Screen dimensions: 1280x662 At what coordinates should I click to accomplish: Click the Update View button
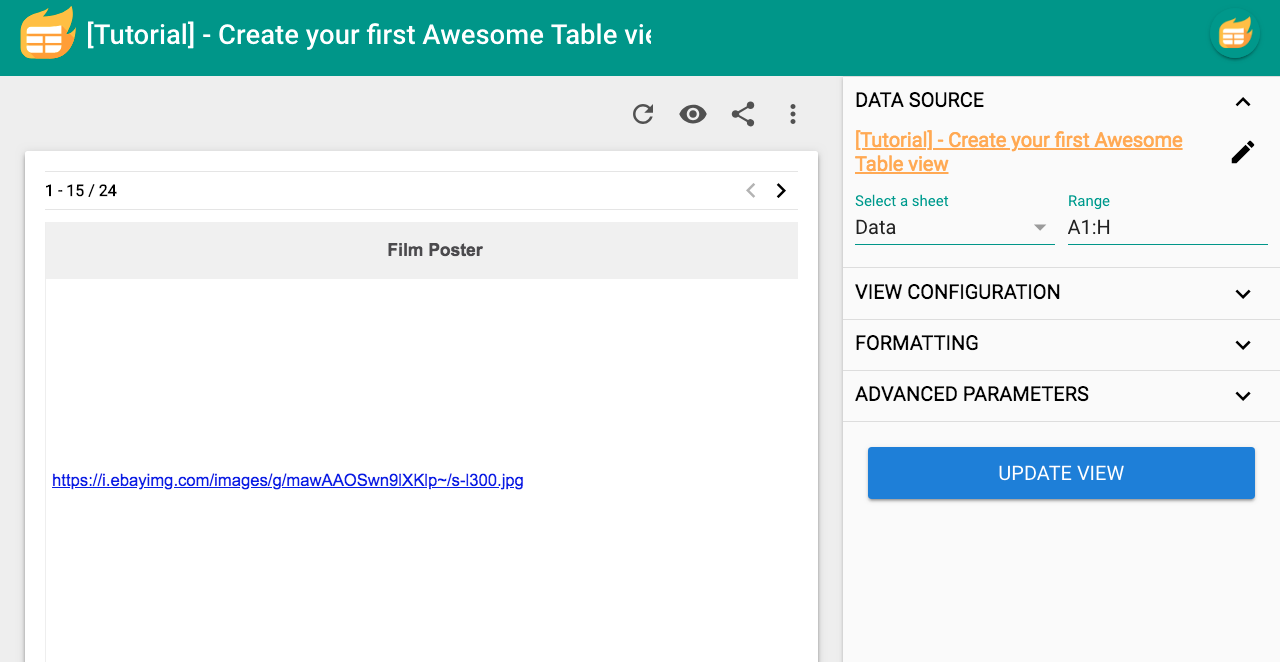click(1061, 473)
